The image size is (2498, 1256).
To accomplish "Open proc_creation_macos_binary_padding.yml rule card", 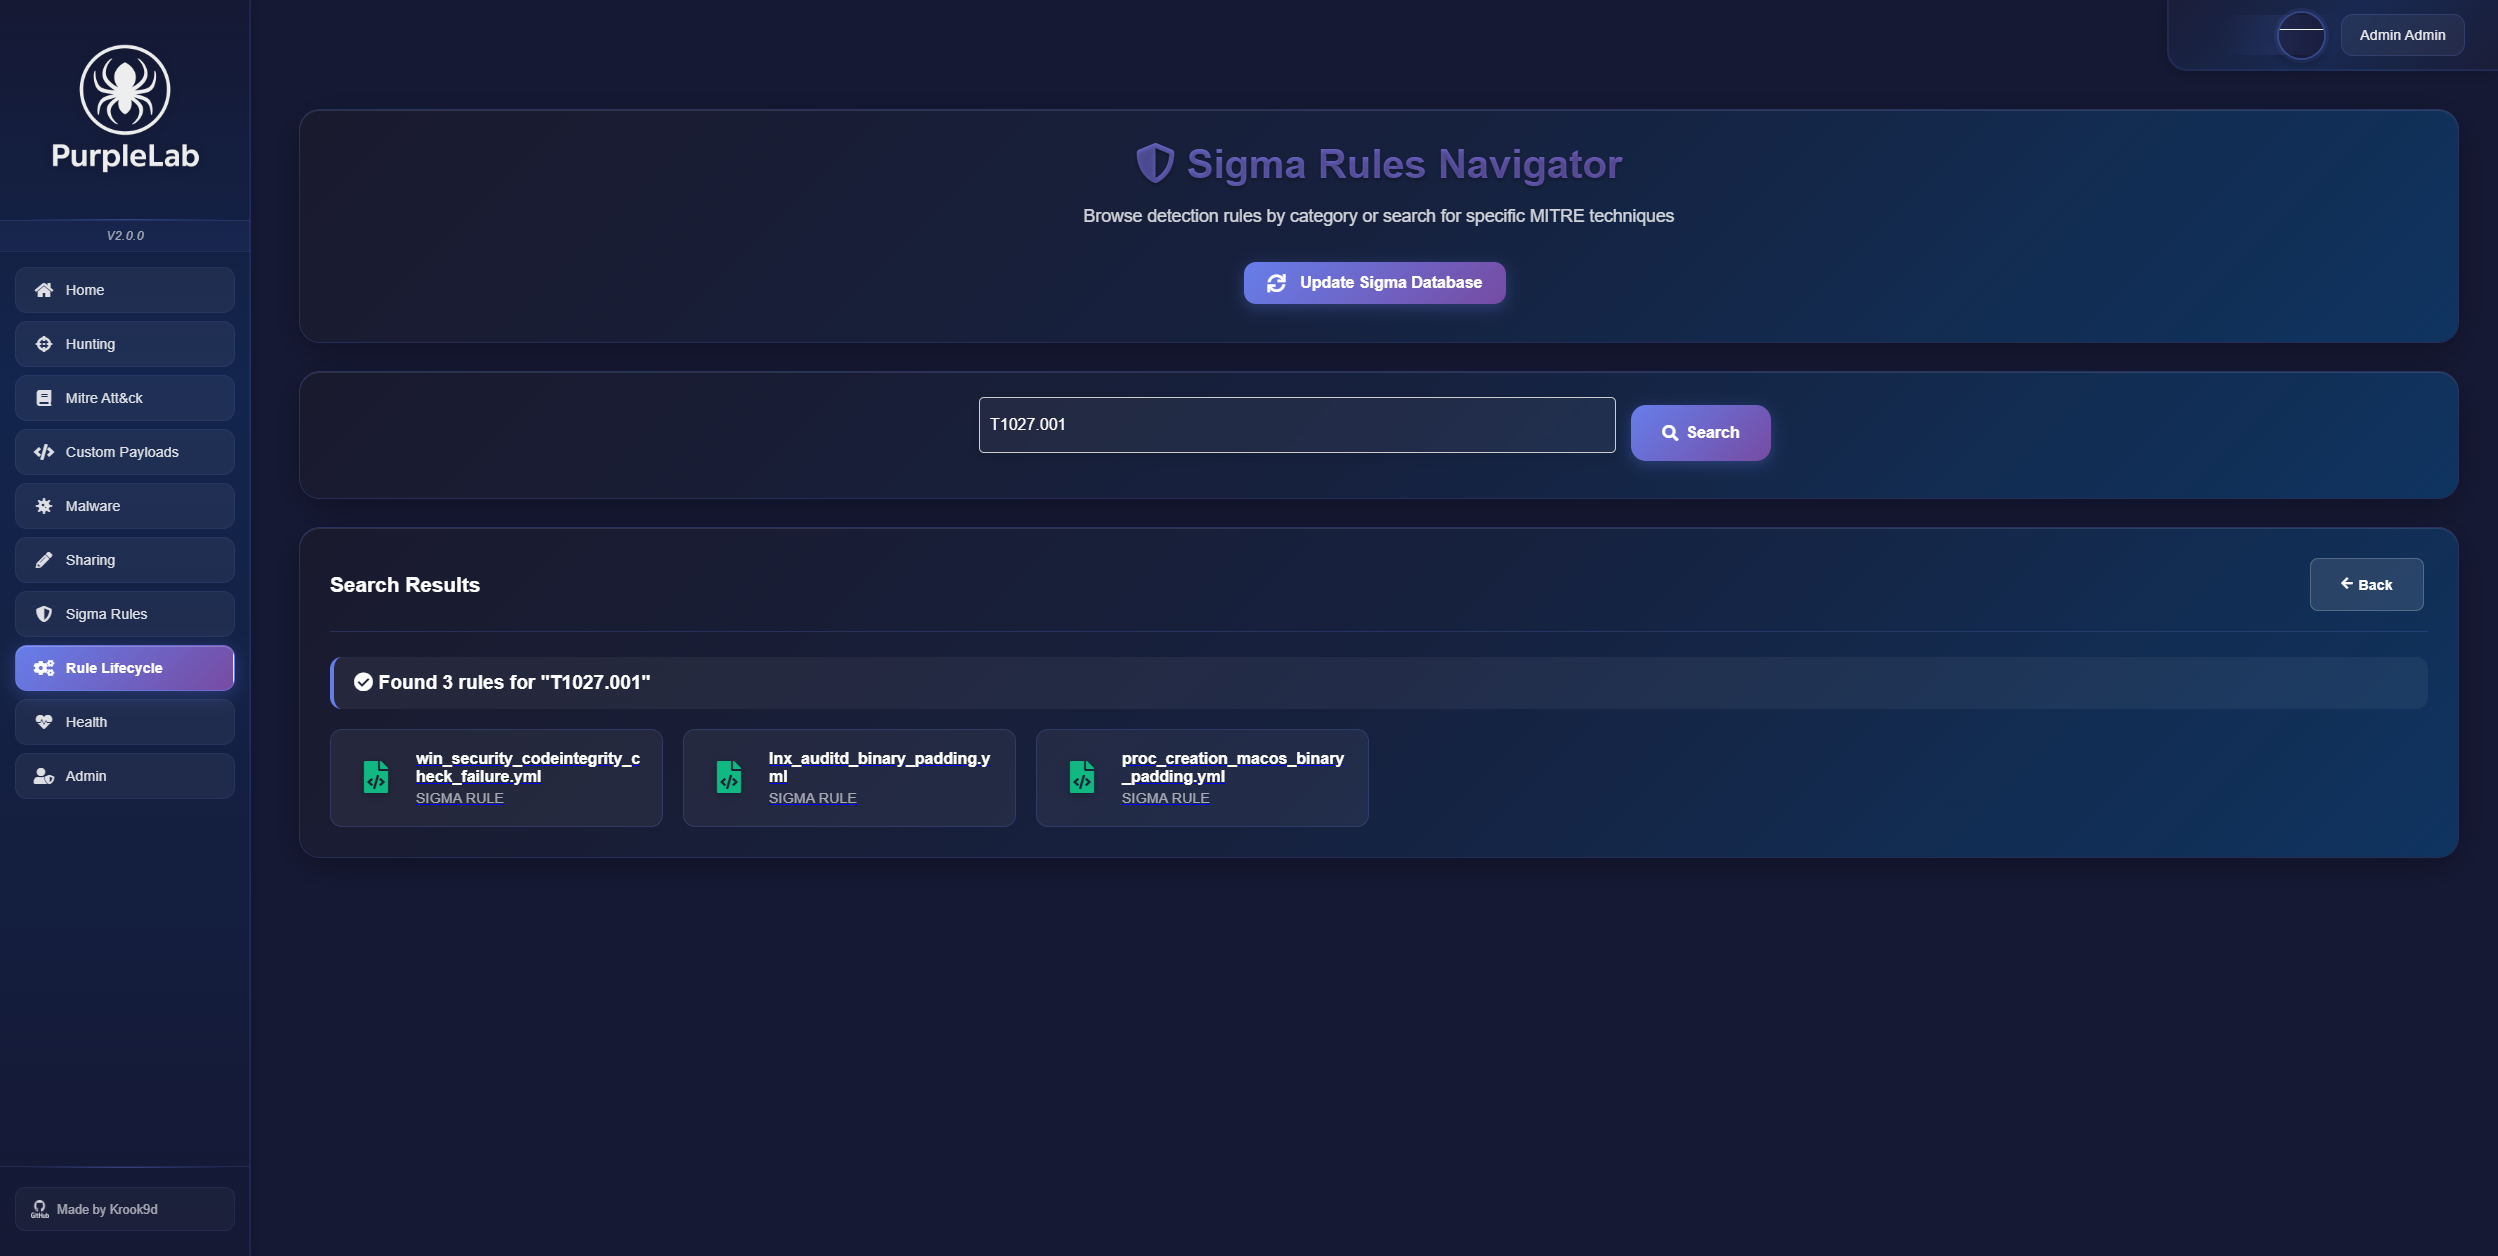I will [x=1202, y=778].
